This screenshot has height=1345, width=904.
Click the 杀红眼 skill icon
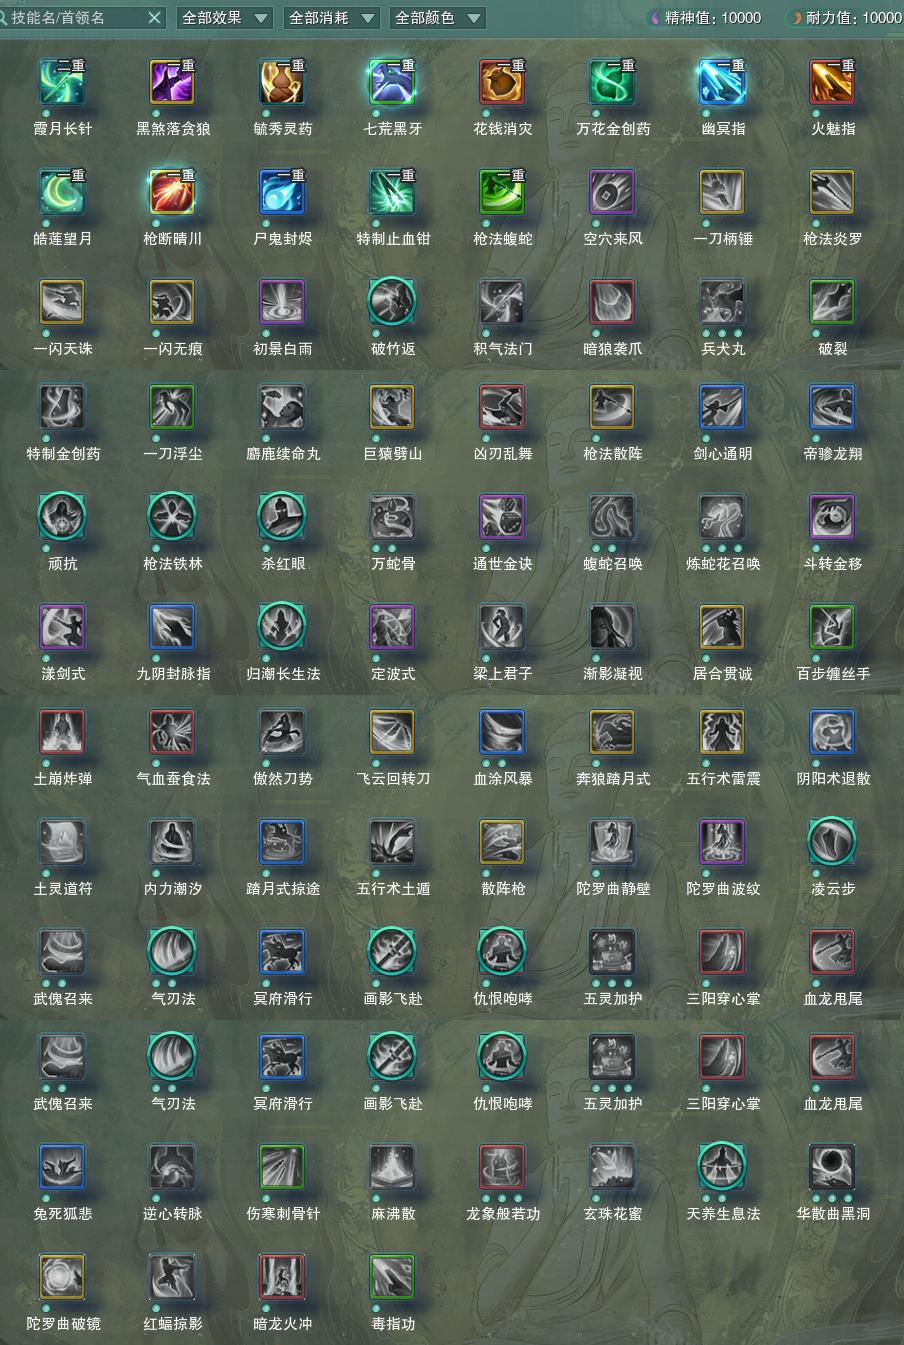[283, 517]
